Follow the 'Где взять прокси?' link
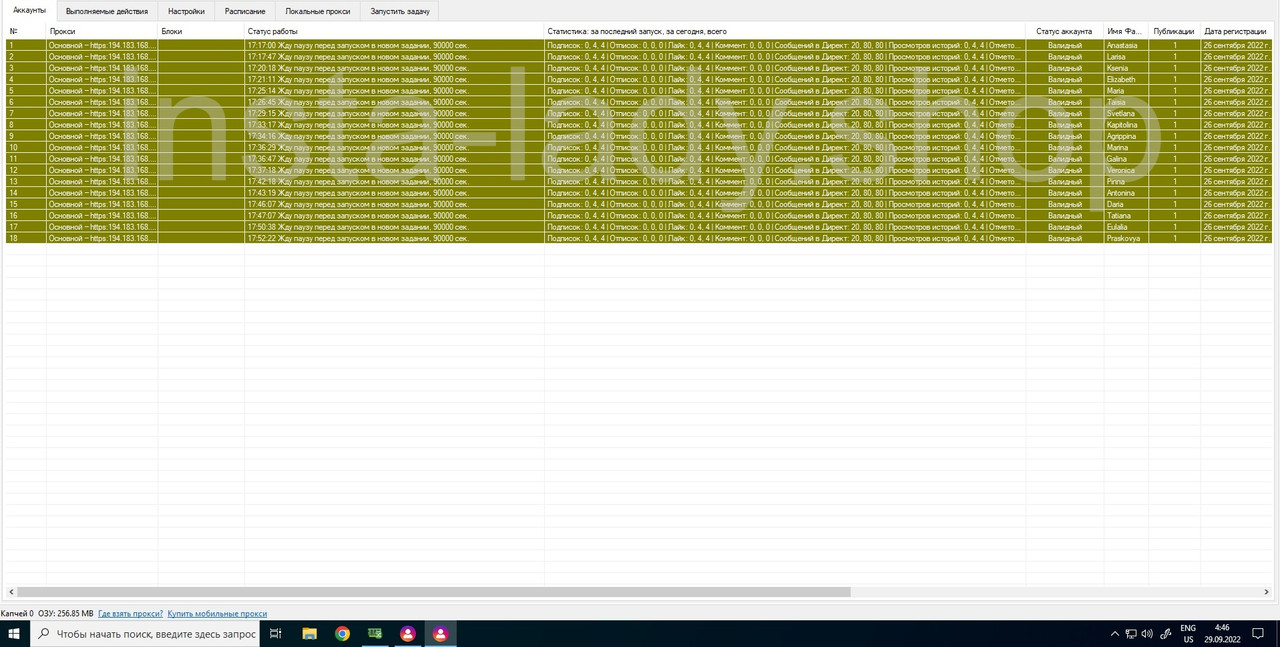The image size is (1280, 647). [x=130, y=613]
